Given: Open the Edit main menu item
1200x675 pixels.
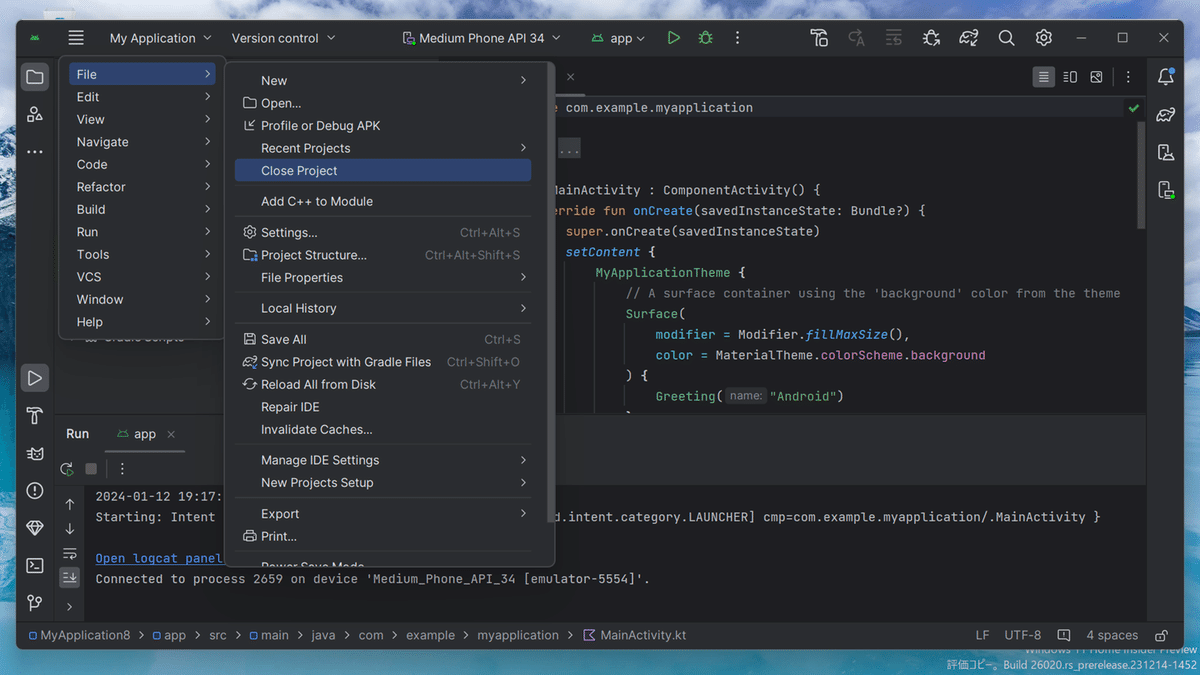Looking at the screenshot, I should 143,97.
